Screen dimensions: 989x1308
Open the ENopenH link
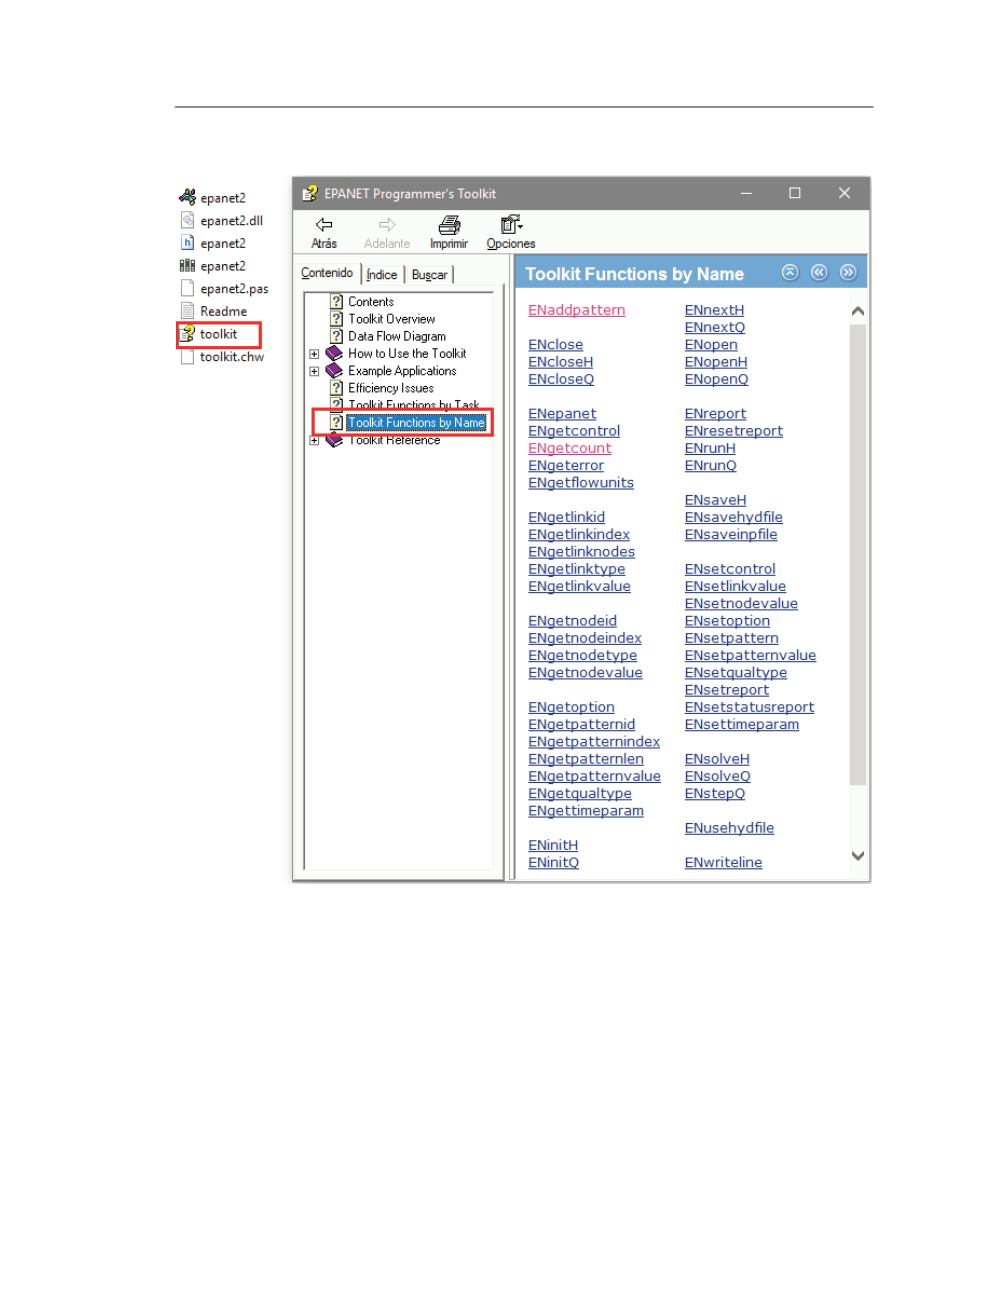(716, 362)
